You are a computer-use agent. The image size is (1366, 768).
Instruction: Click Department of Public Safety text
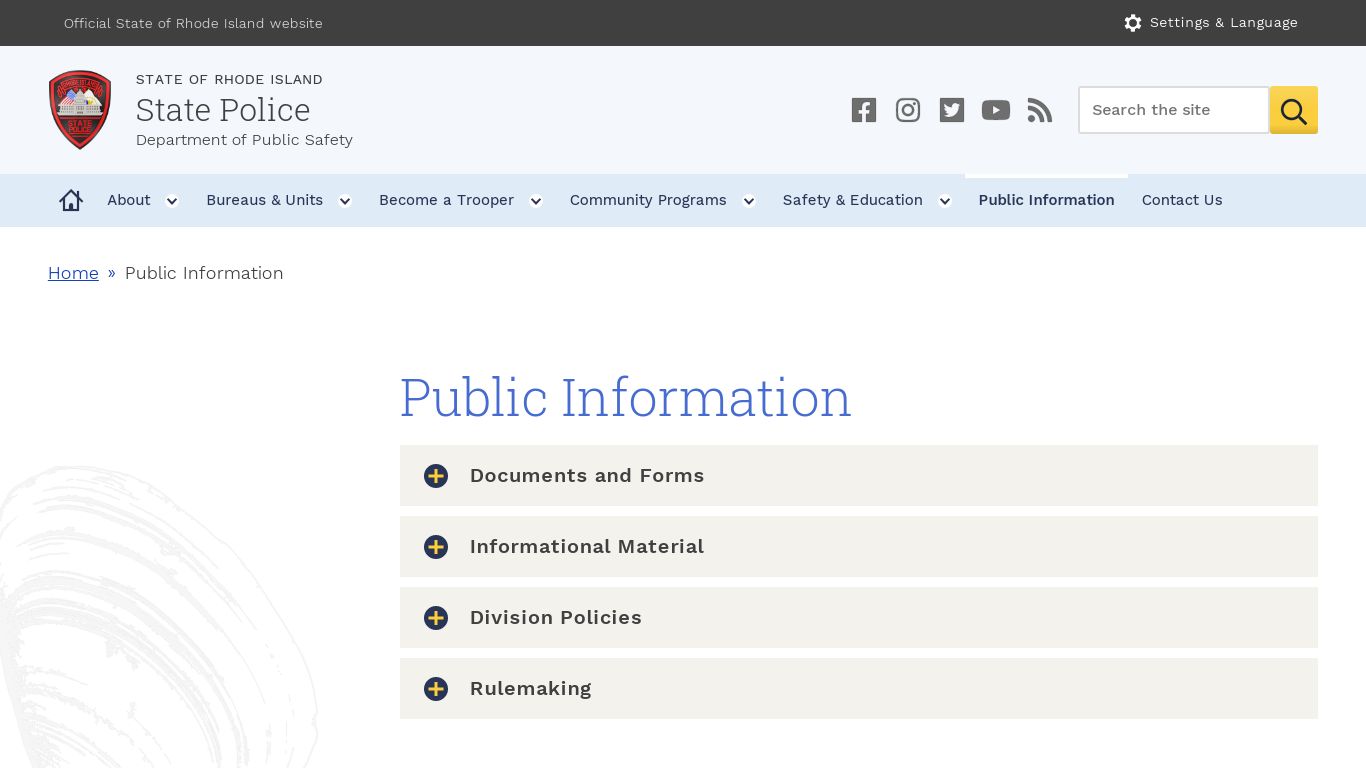click(x=244, y=140)
